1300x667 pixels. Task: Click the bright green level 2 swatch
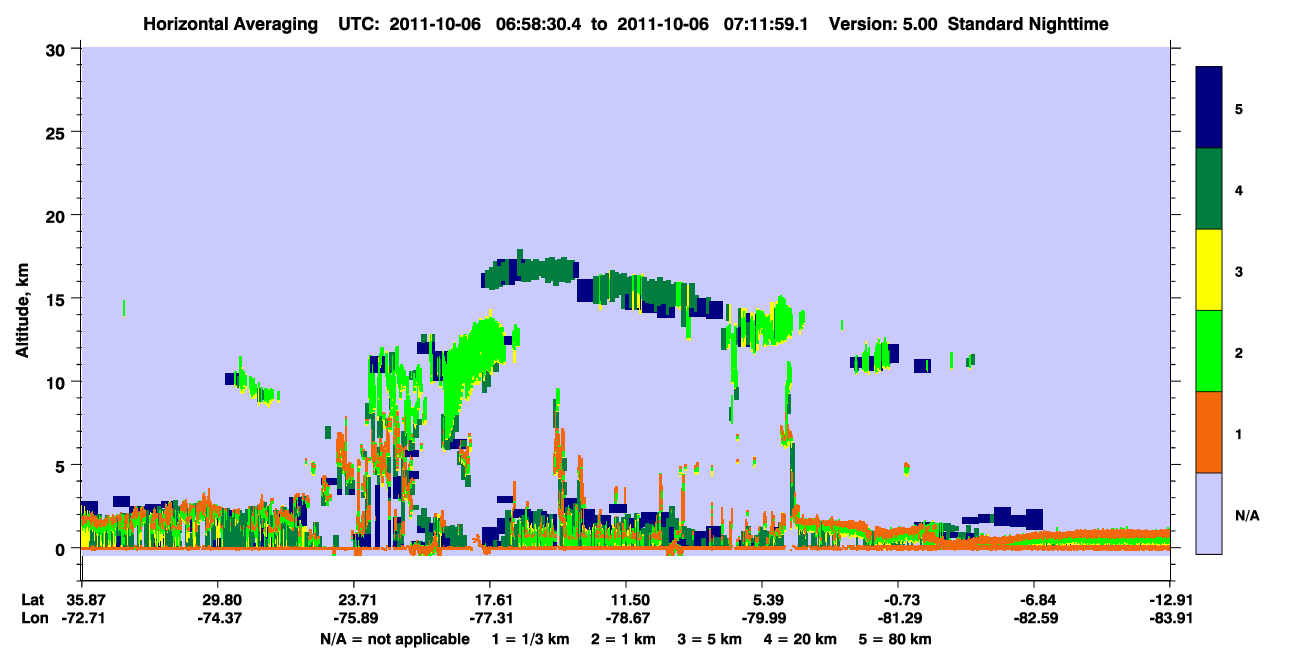point(1209,351)
